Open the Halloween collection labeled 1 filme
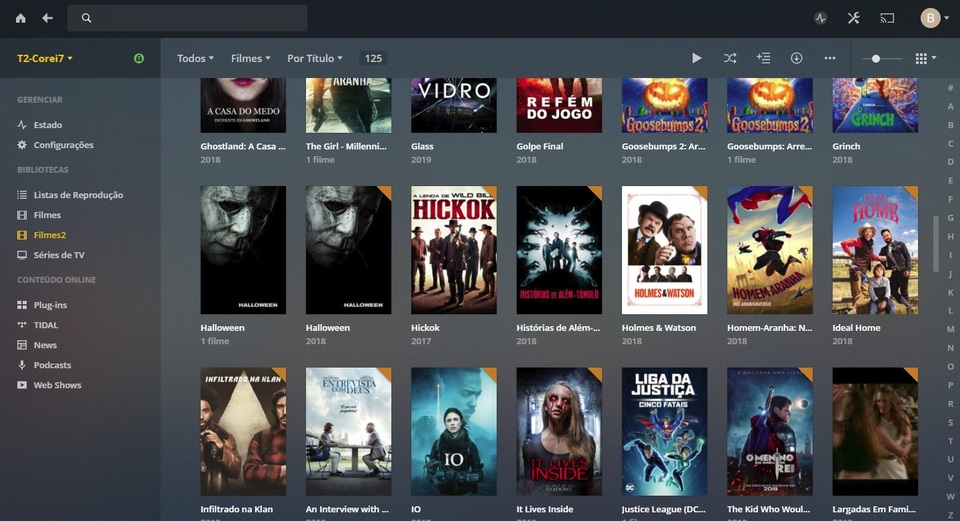This screenshot has width=960, height=521. coord(243,250)
